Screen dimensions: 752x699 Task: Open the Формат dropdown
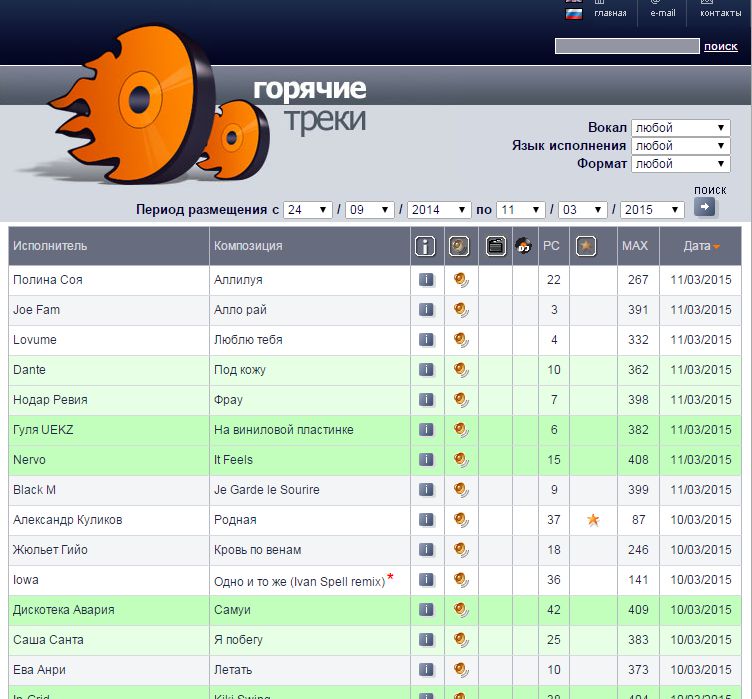[680, 164]
